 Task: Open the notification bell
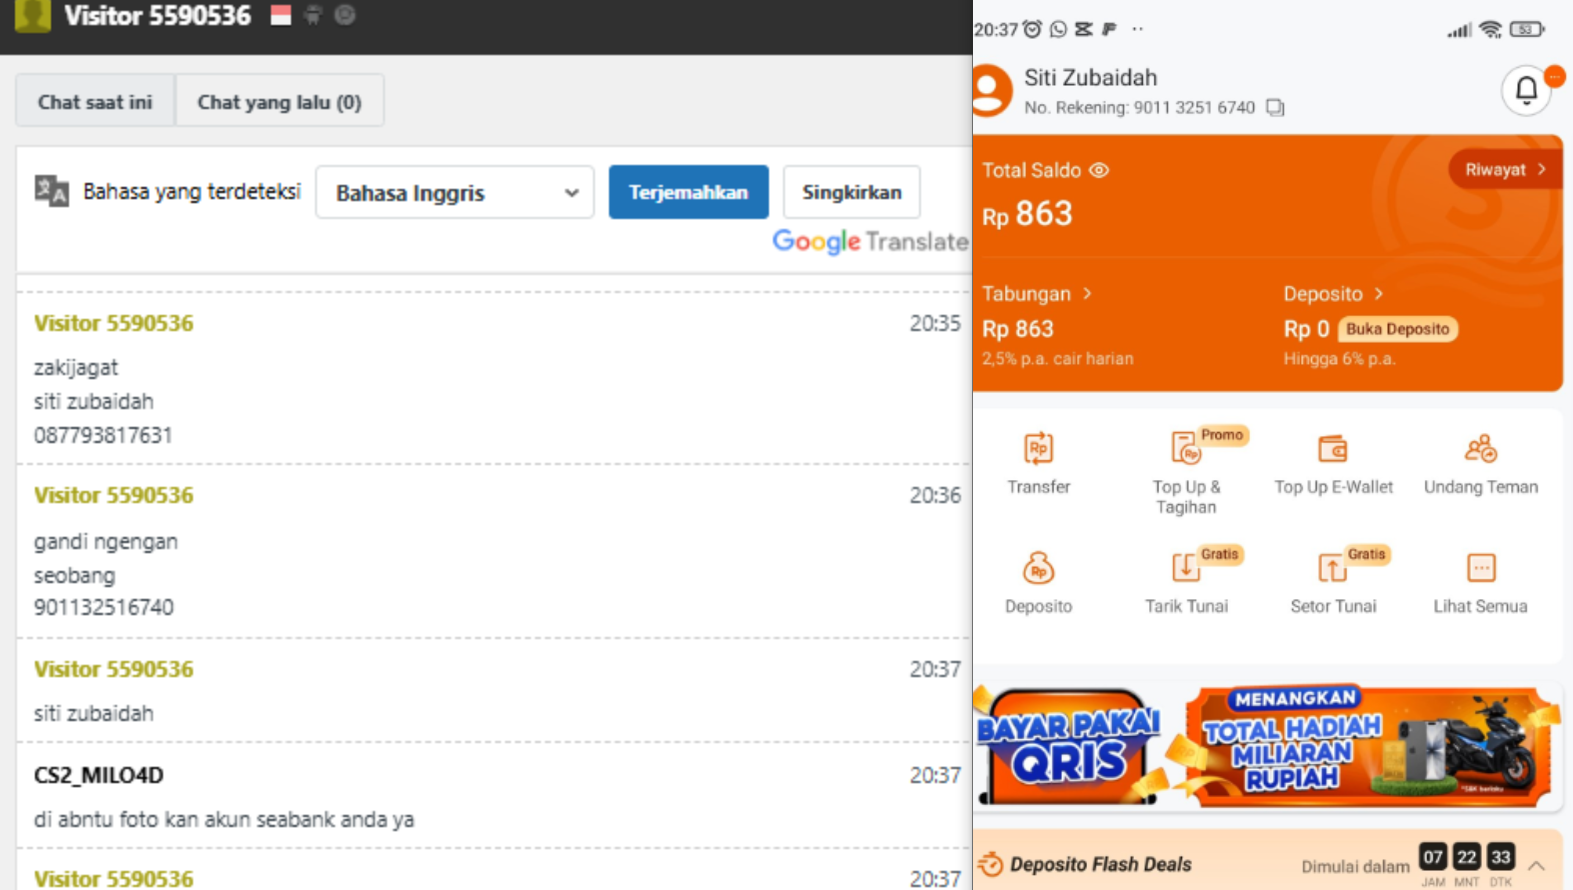click(x=1526, y=90)
